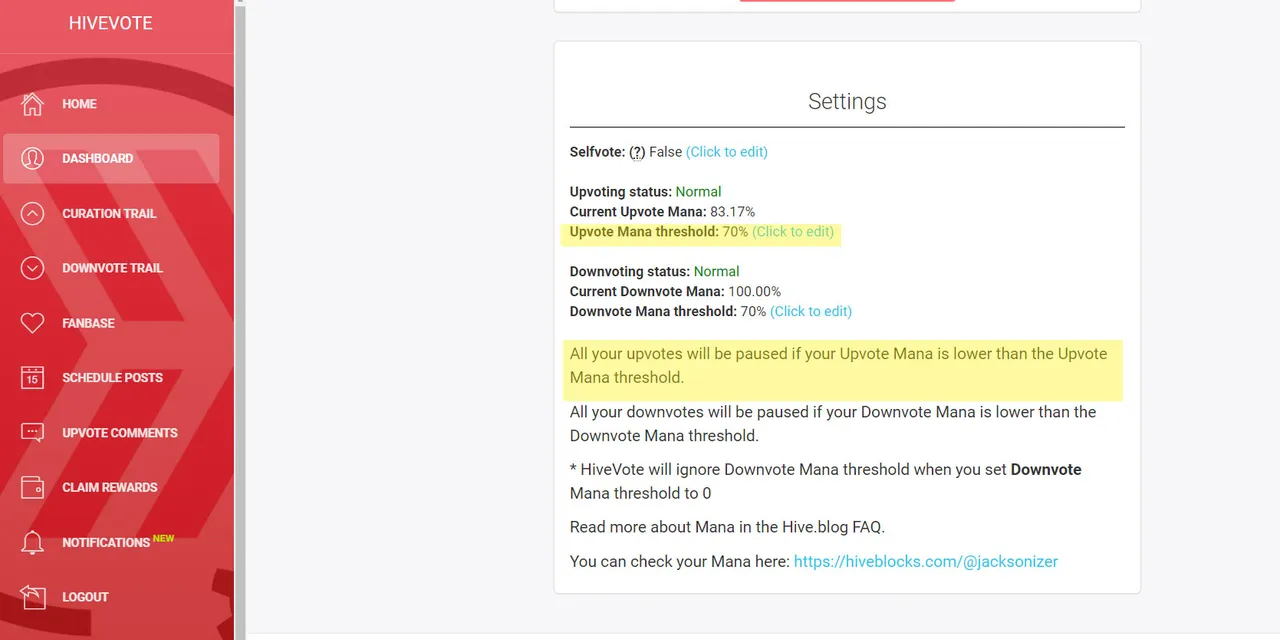Screen dimensions: 1280x640
Task: Click LOGOUT label in sidebar
Action: pos(85,597)
